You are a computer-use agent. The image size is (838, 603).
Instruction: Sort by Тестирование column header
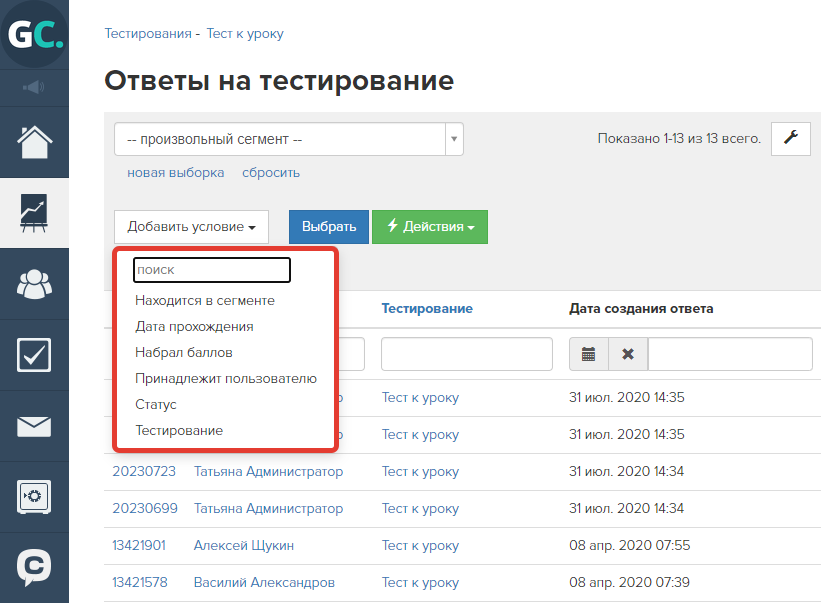coord(427,308)
